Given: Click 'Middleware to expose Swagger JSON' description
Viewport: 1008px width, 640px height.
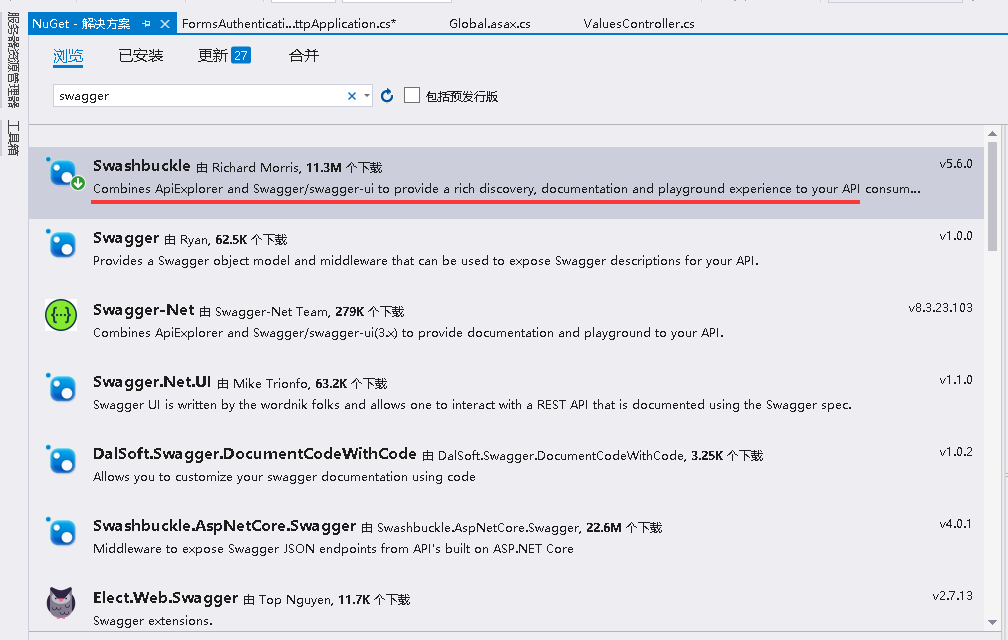Looking at the screenshot, I should coord(333,549).
